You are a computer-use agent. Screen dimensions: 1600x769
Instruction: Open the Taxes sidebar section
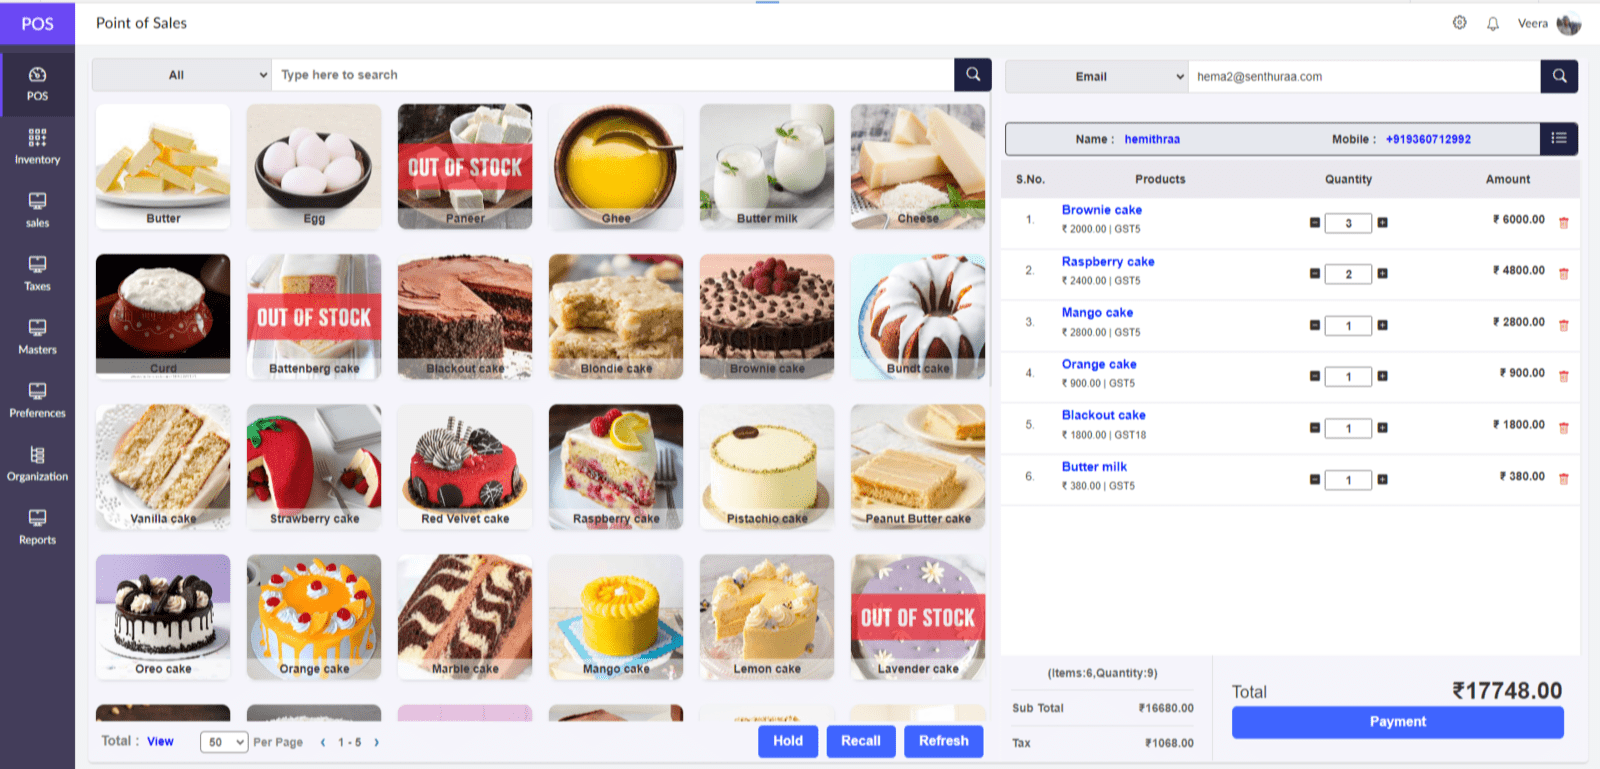pyautogui.click(x=37, y=273)
